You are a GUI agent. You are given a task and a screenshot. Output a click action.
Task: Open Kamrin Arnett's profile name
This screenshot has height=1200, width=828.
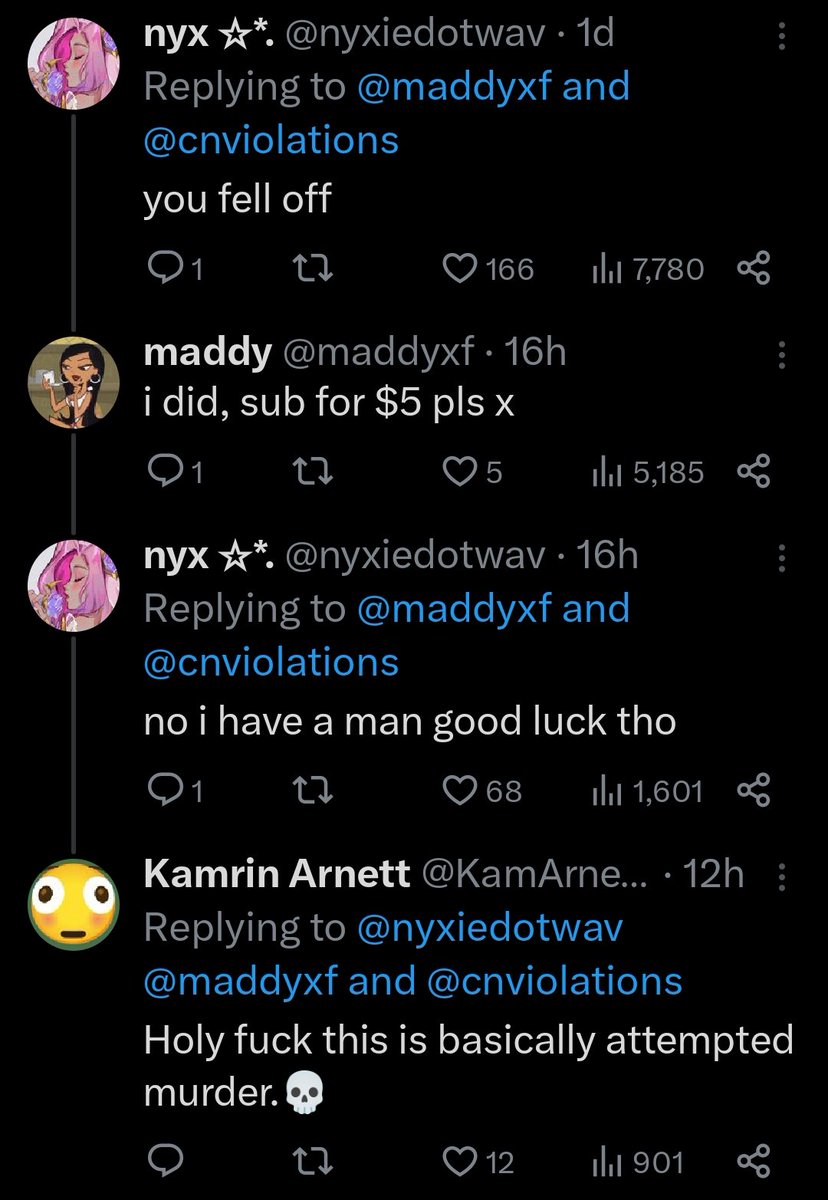click(277, 875)
